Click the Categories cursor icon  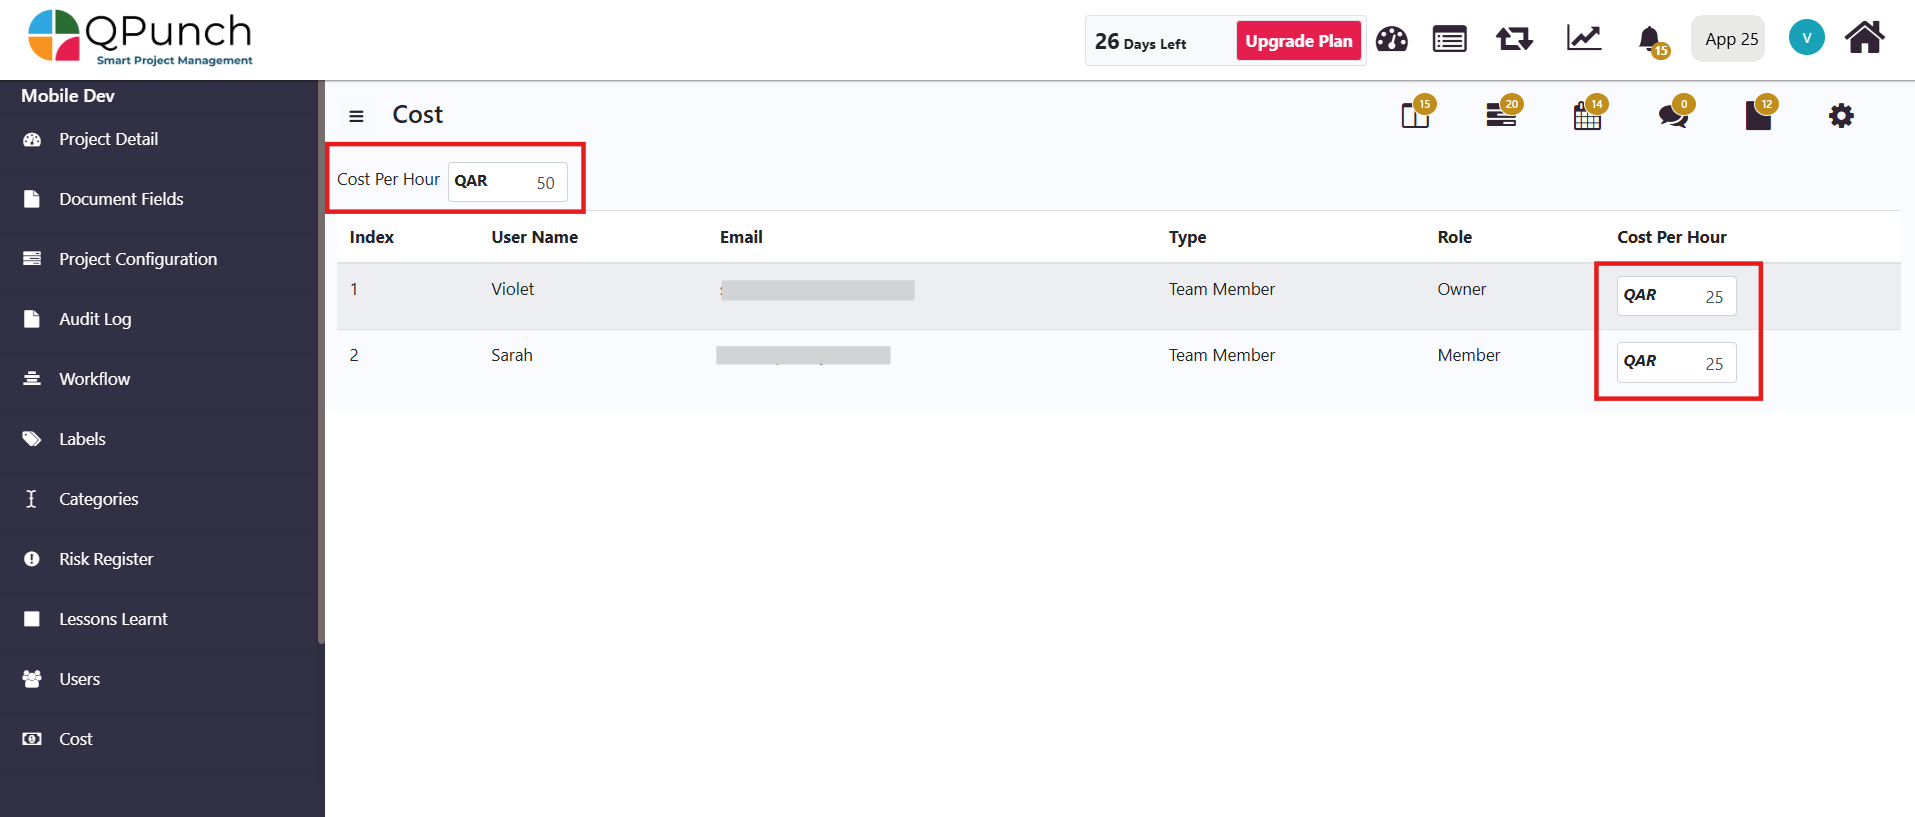32,499
